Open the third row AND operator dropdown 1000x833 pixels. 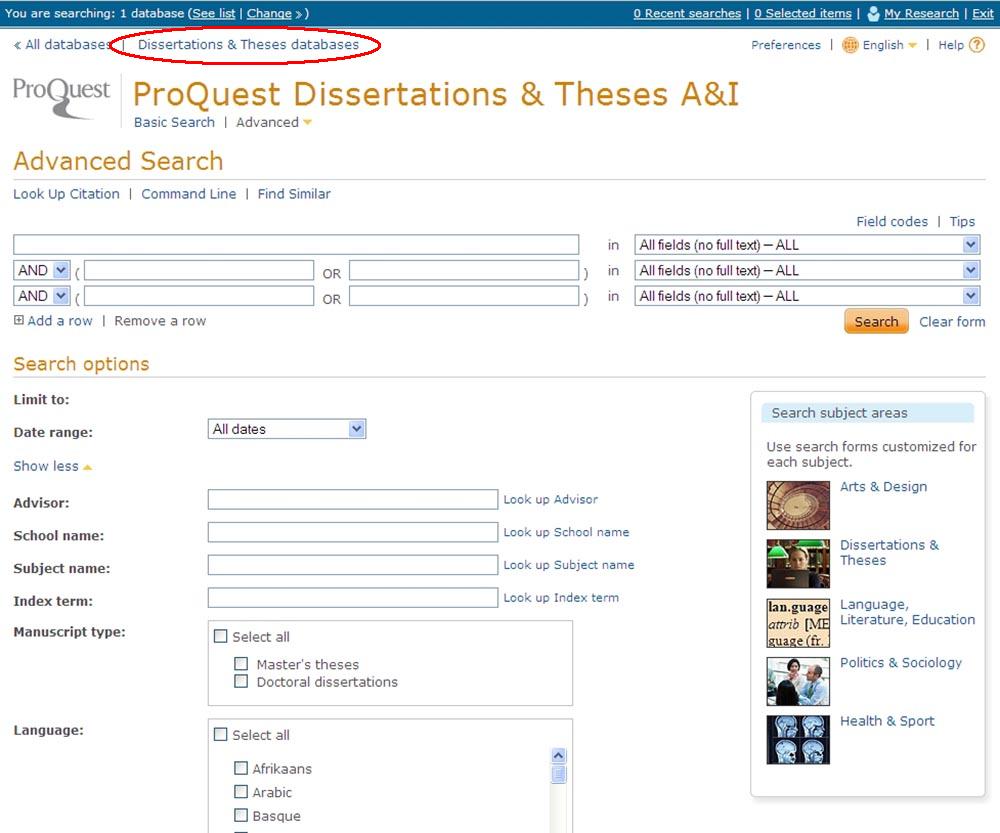tap(41, 296)
